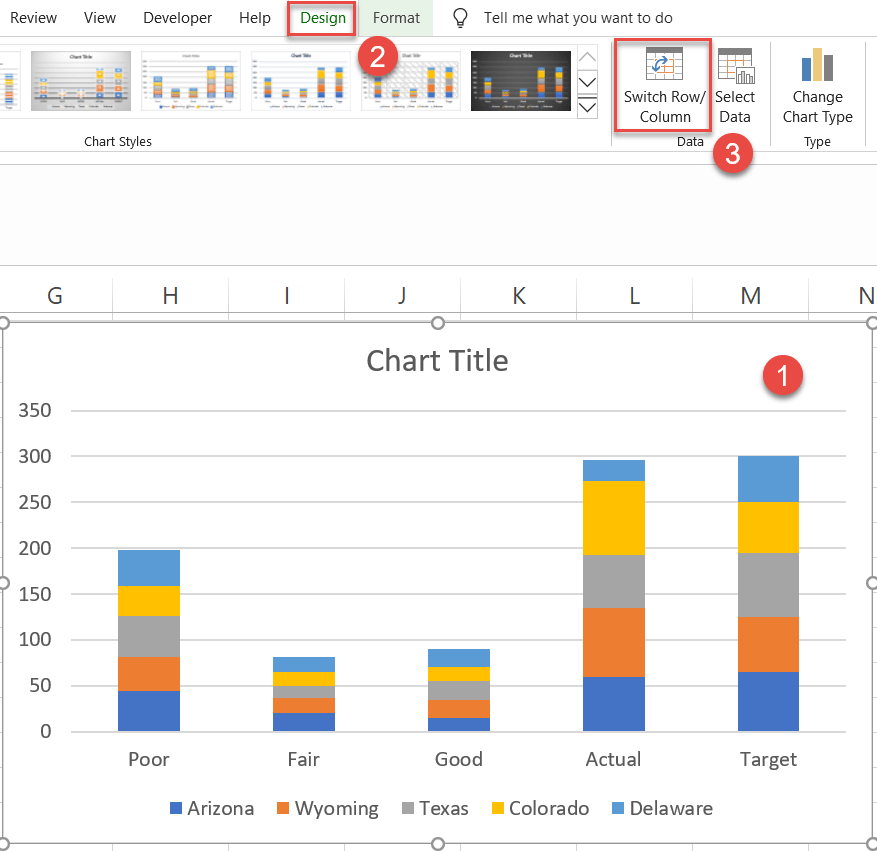Click the Tell Me lightbulb icon
This screenshot has height=851, width=877.
pos(459,17)
